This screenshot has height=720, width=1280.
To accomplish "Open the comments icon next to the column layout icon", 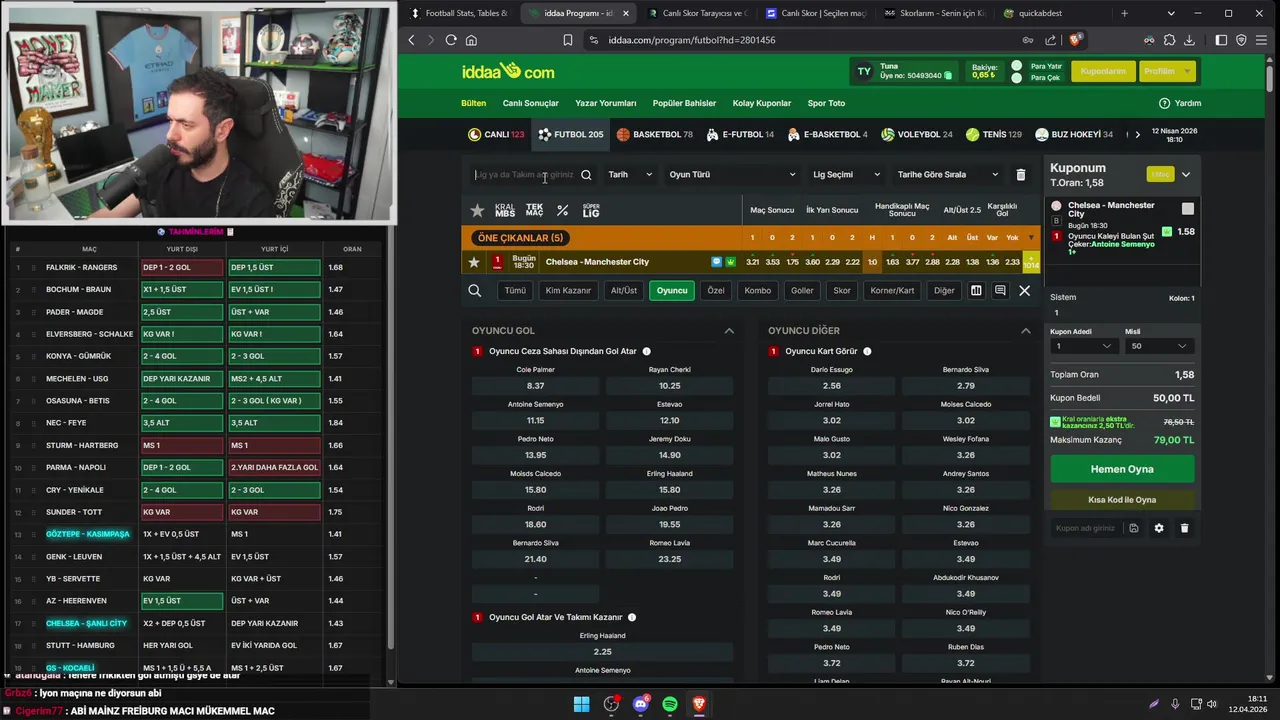I will 1000,291.
